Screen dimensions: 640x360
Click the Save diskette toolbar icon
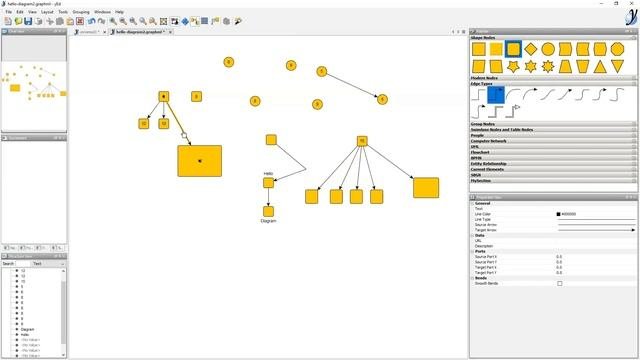click(x=28, y=21)
